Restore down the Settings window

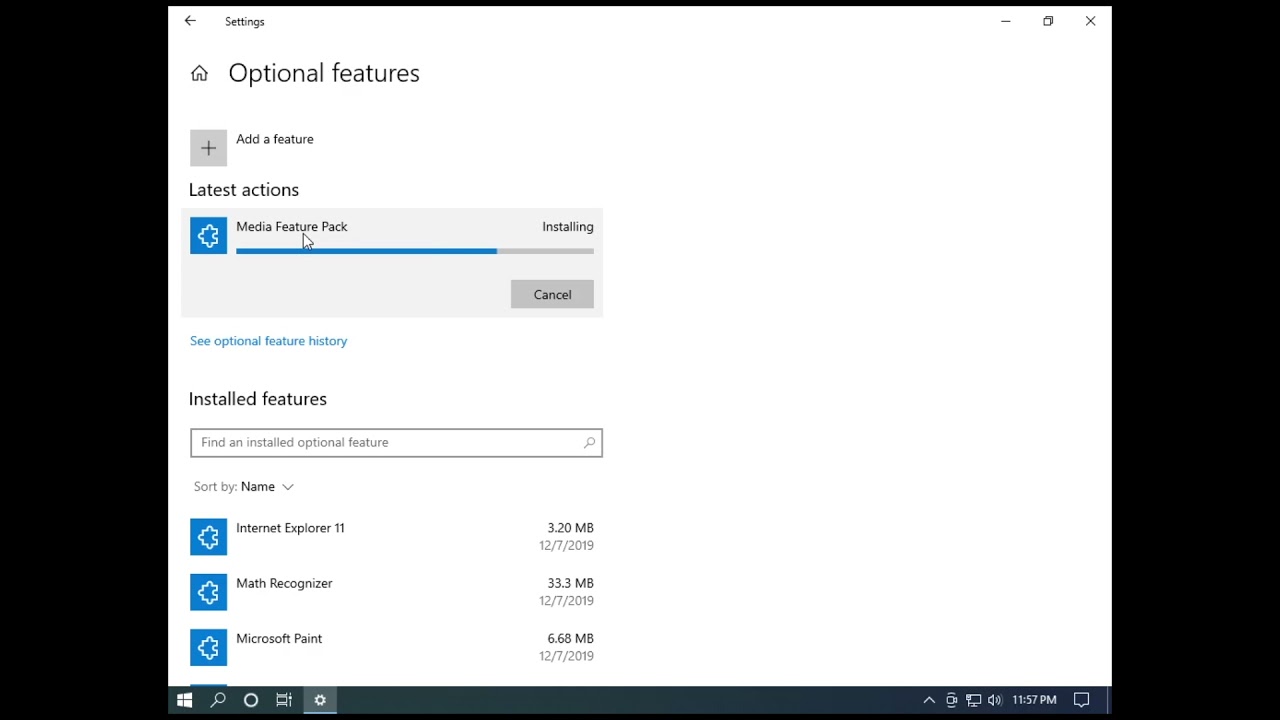click(x=1048, y=21)
